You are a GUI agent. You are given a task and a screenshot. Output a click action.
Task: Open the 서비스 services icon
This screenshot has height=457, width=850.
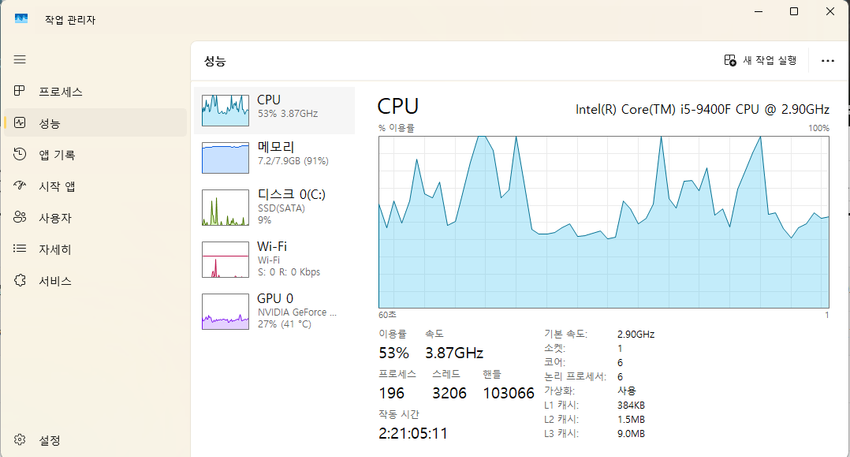pyautogui.click(x=20, y=280)
